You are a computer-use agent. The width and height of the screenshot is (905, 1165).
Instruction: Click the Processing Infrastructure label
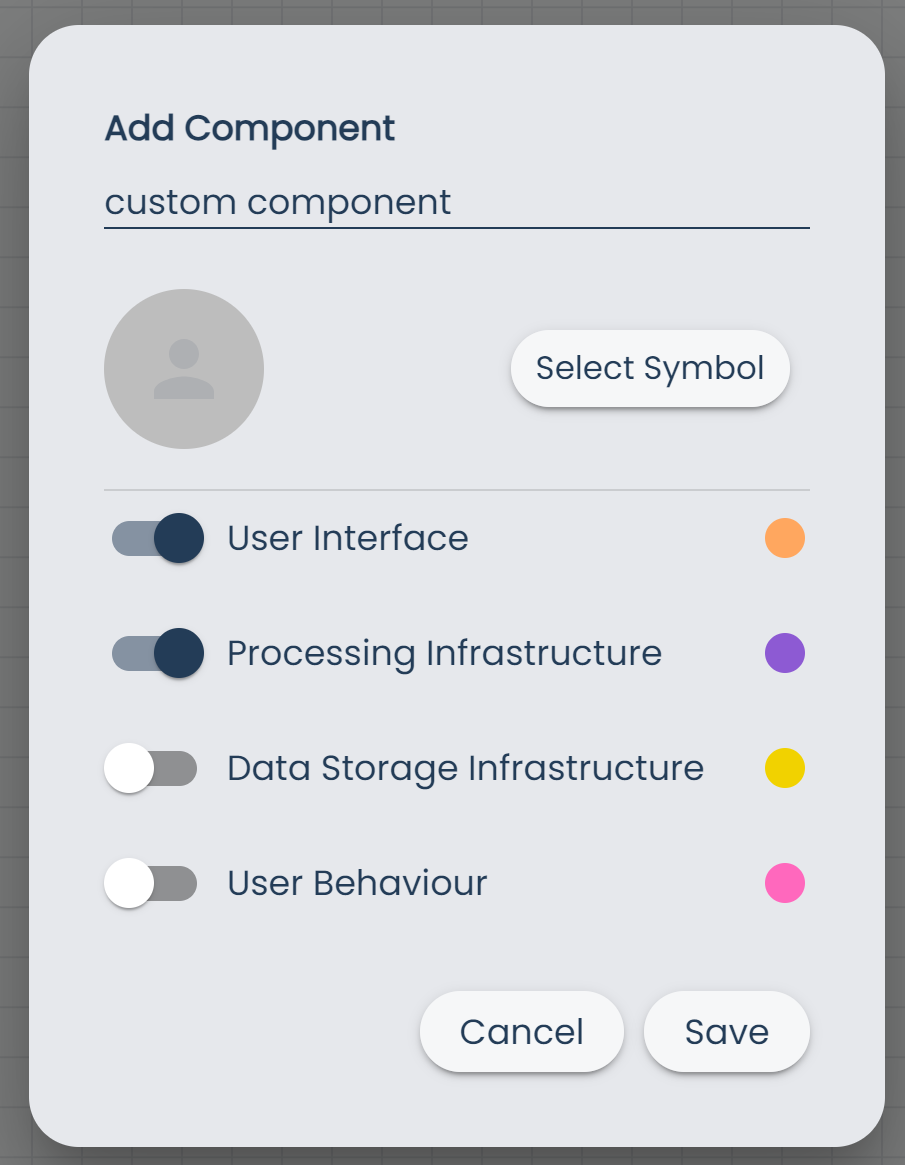pos(445,653)
